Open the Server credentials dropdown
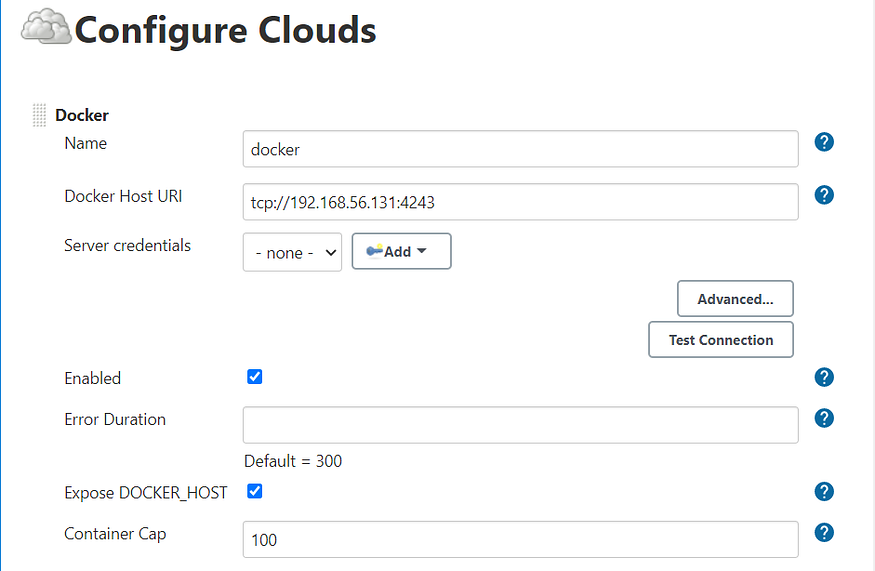 [x=292, y=252]
